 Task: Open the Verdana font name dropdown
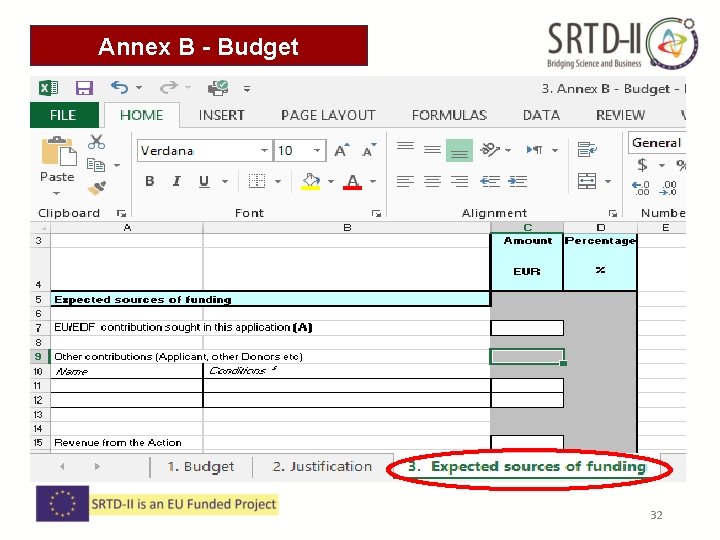click(x=264, y=151)
